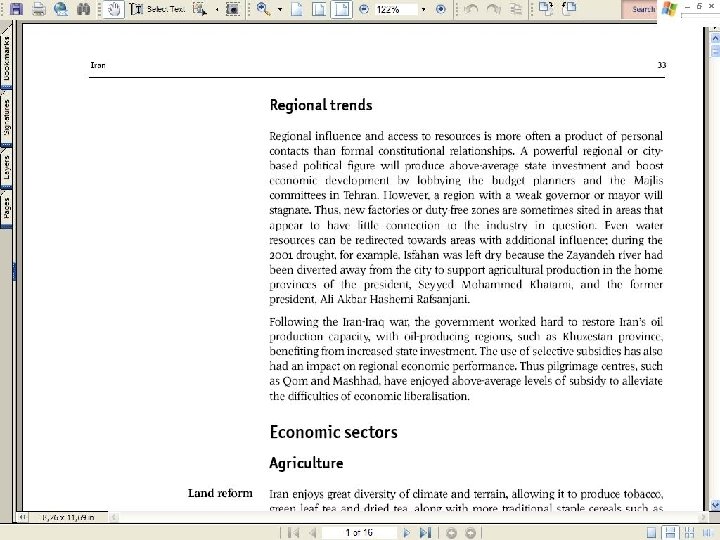Click the horizontal scrollbar left arrow
The height and width of the screenshot is (540, 720).
(114, 518)
